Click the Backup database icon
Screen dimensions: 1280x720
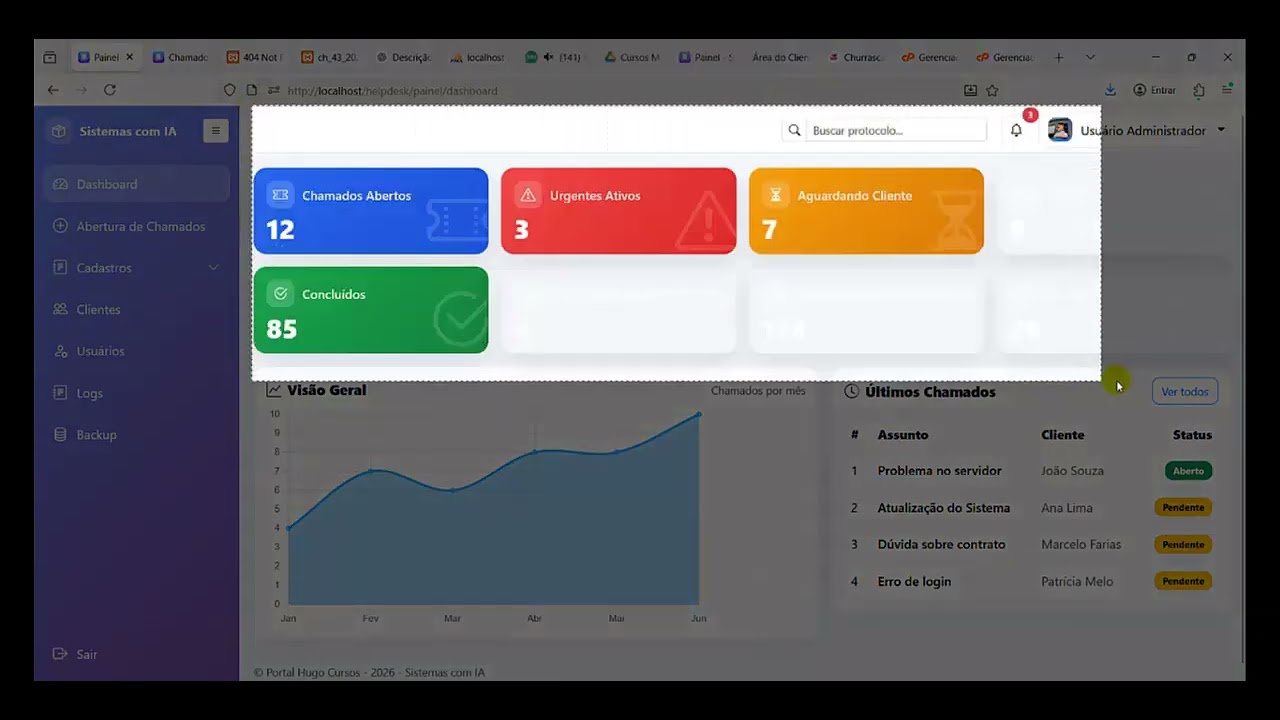(x=60, y=435)
